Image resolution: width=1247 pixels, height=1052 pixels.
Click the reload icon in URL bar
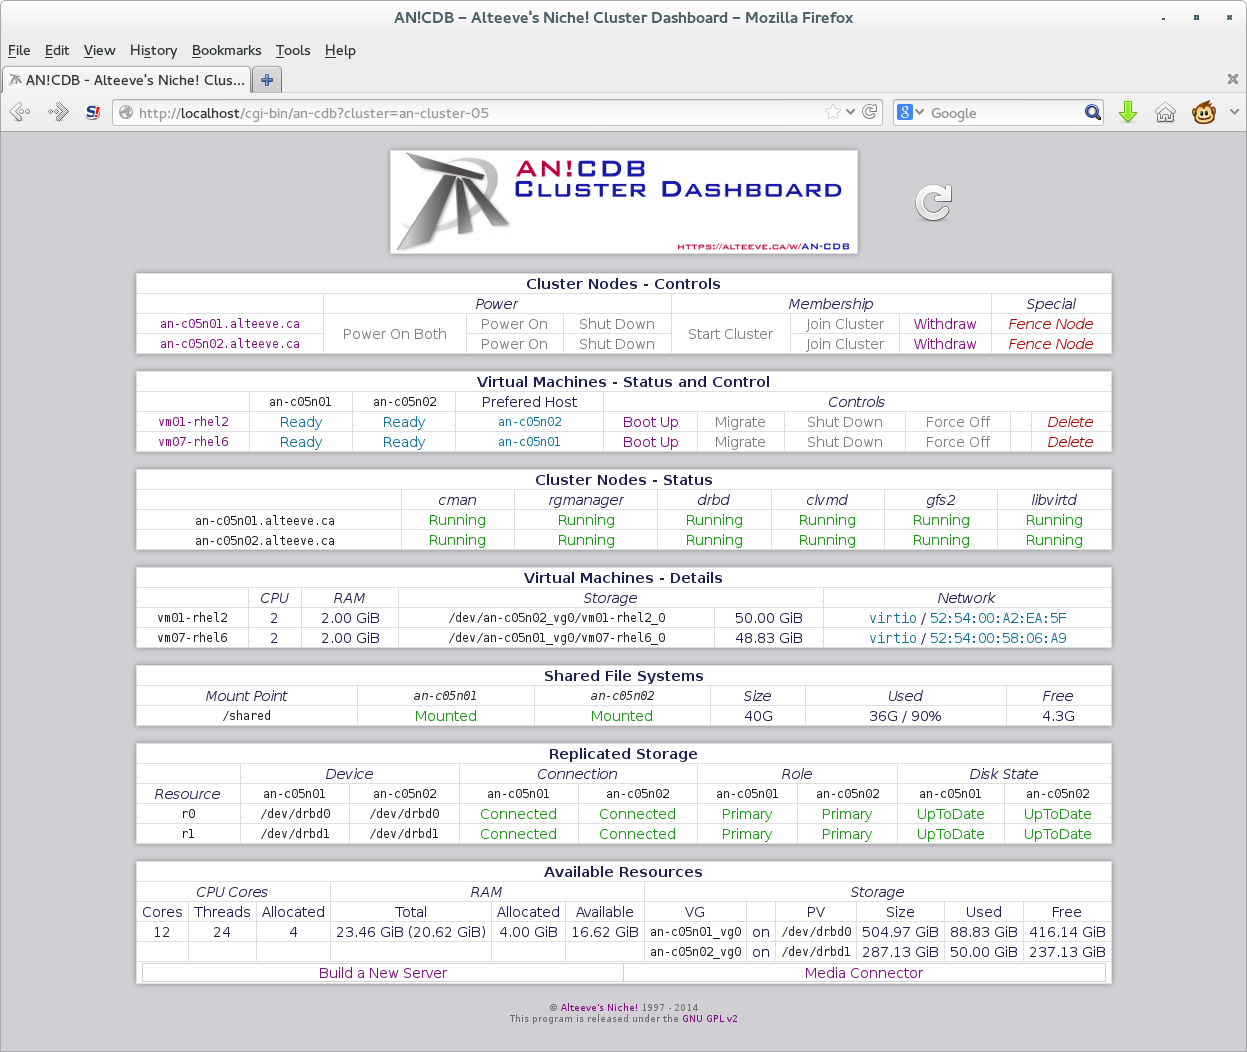click(x=870, y=112)
